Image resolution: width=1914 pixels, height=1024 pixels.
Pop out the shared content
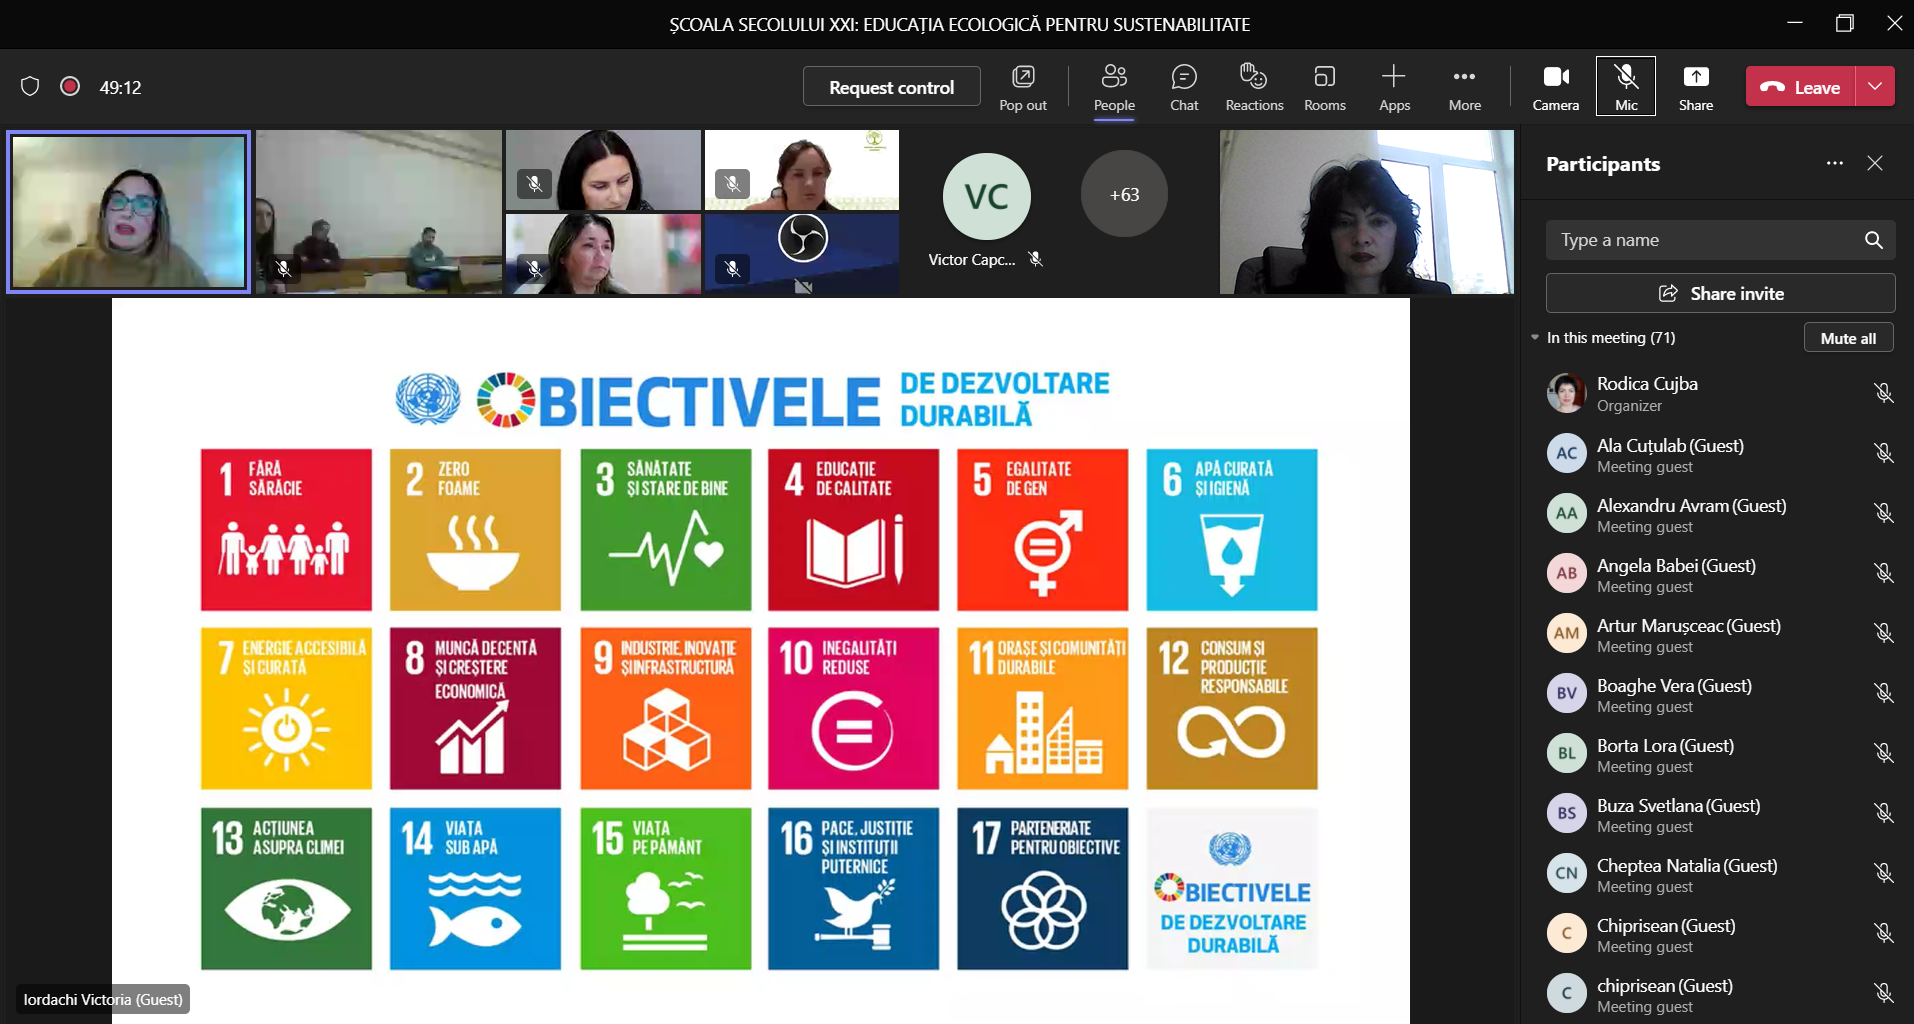tap(1023, 87)
